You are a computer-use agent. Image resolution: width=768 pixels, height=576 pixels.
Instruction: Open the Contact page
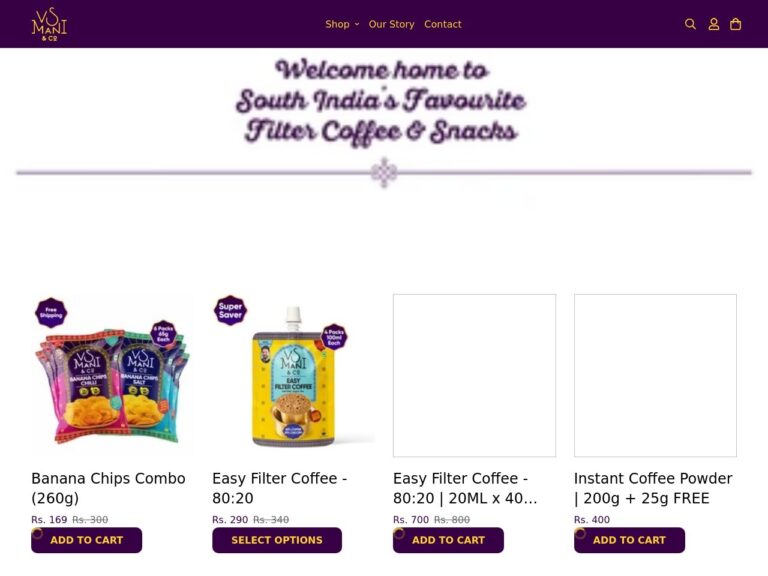pos(443,24)
